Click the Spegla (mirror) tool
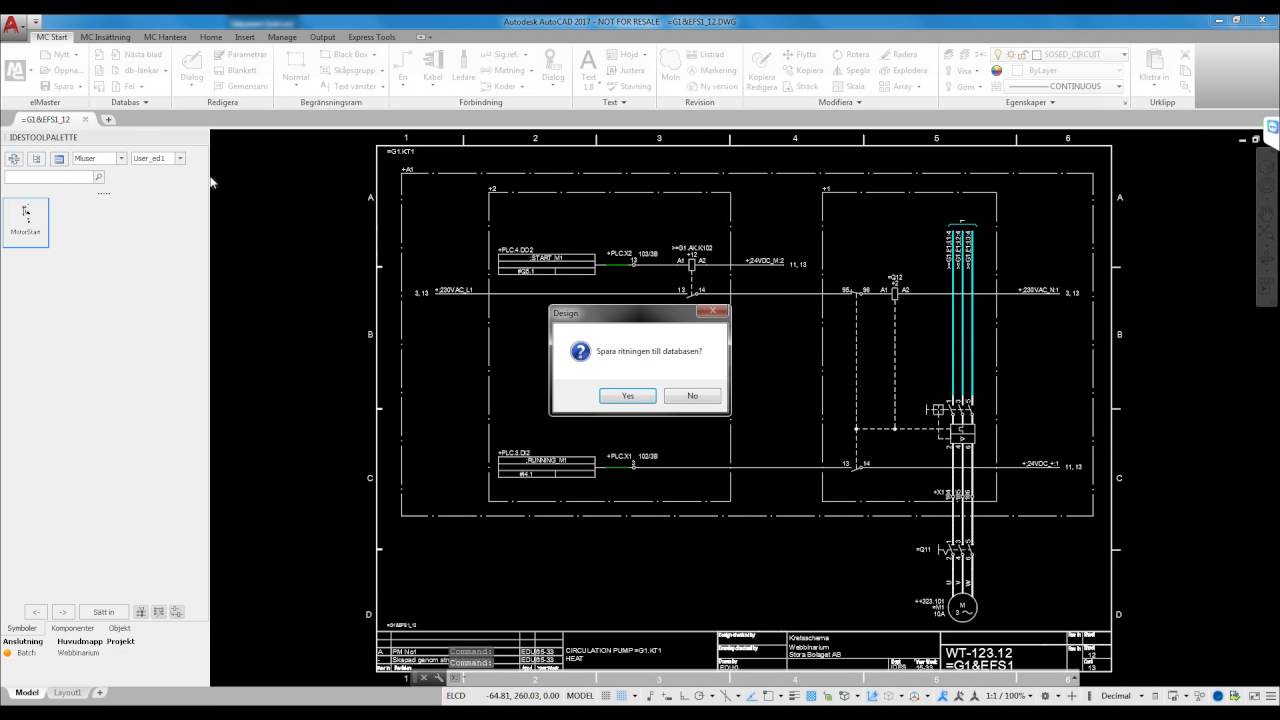Image resolution: width=1280 pixels, height=720 pixels. coord(851,70)
